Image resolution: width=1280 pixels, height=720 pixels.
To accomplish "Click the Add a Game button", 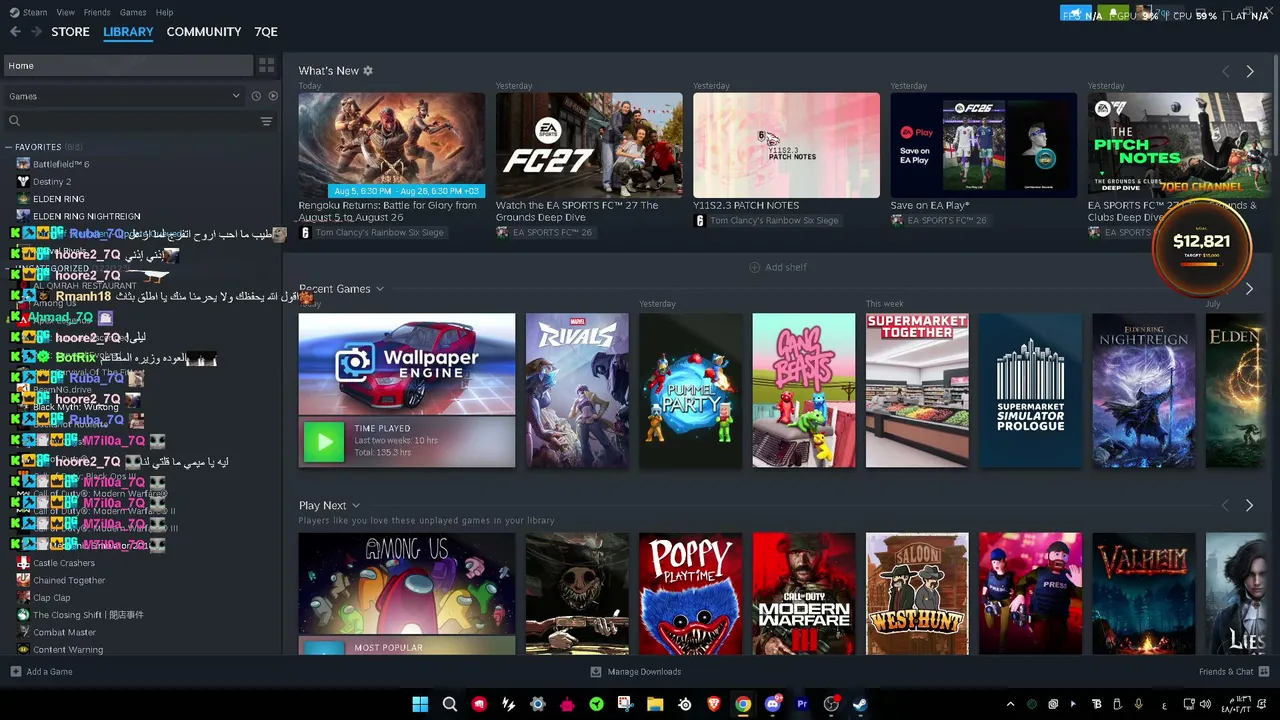I will click(x=42, y=672).
